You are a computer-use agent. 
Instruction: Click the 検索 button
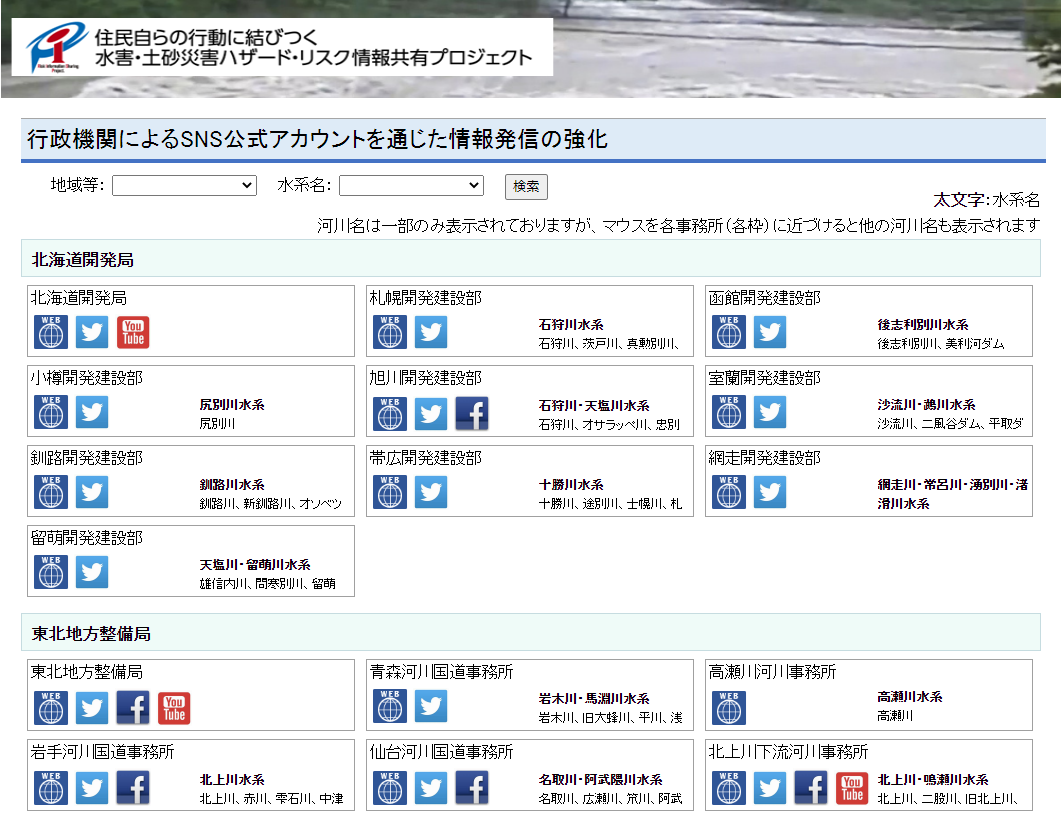click(526, 186)
